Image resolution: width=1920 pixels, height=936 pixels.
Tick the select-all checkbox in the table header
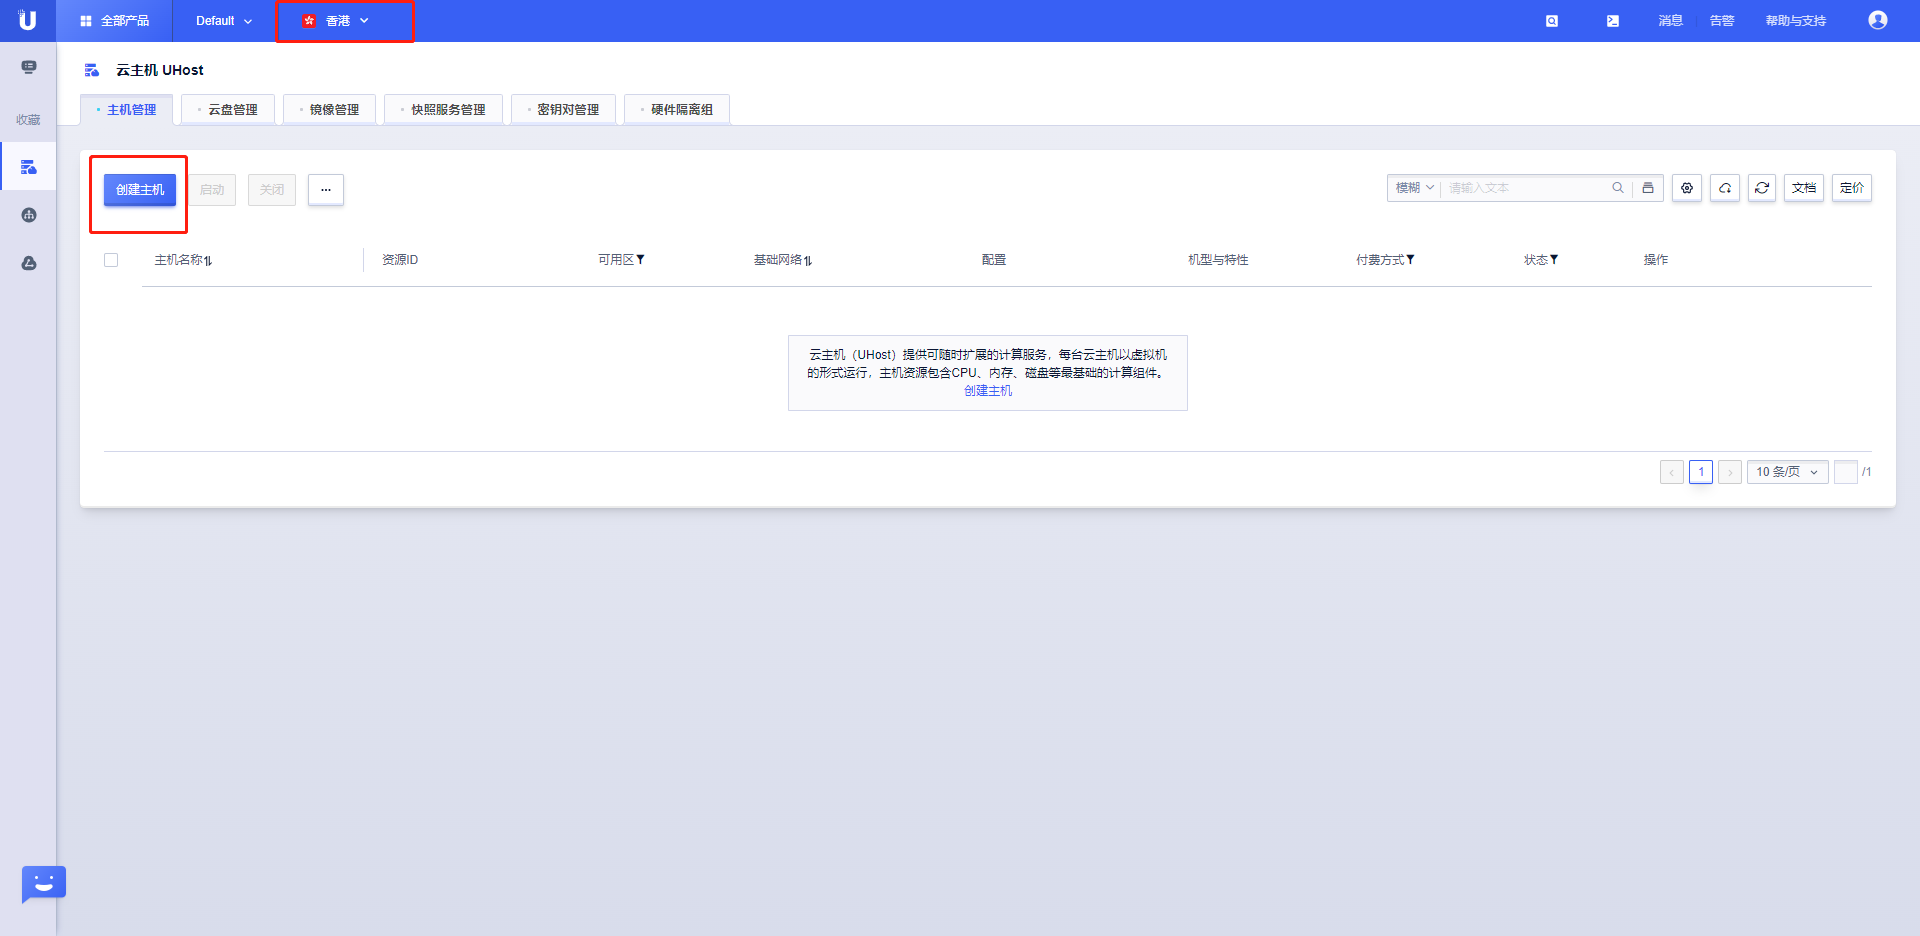pos(111,260)
